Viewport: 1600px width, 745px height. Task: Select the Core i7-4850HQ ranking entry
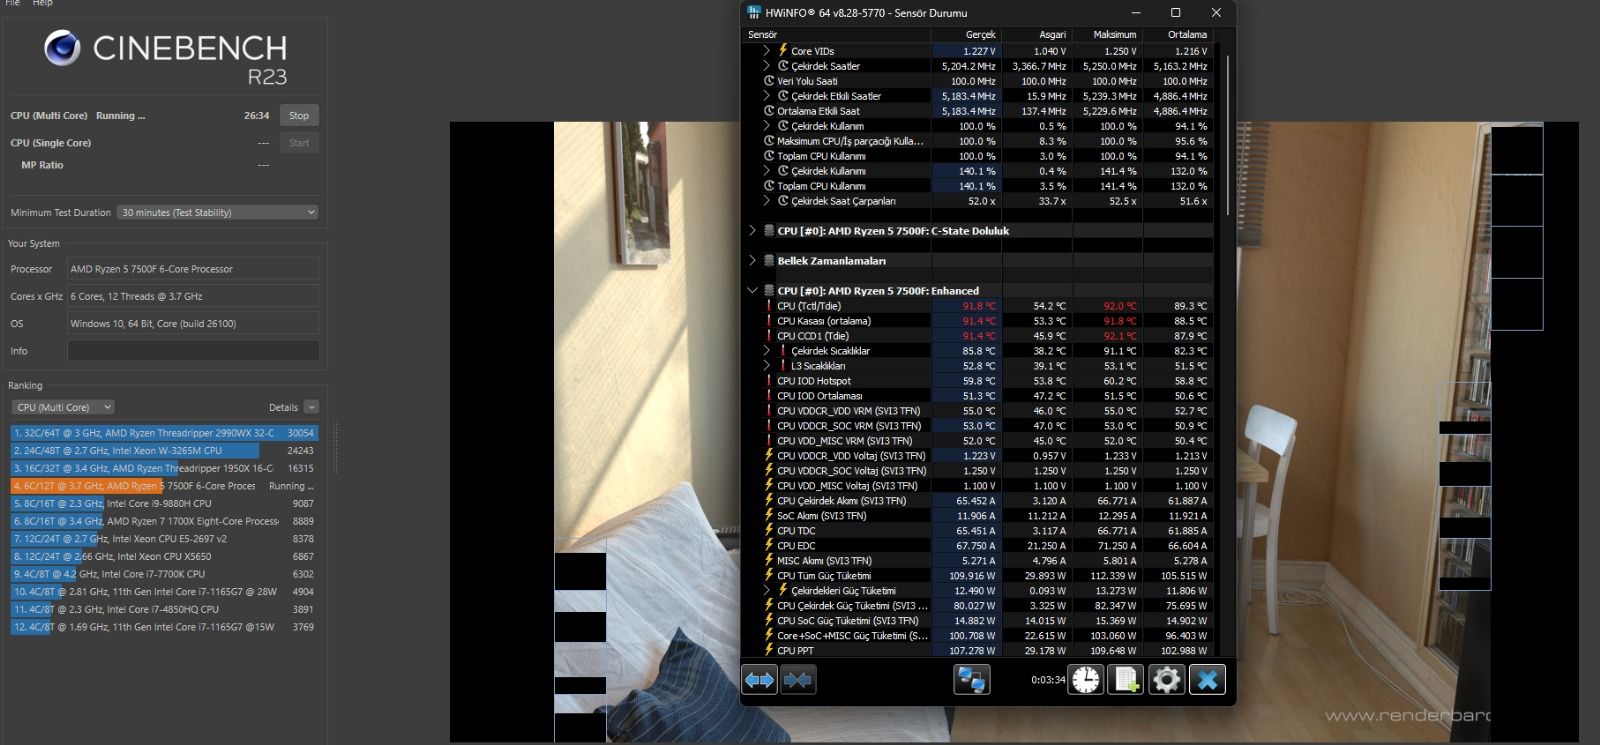coord(164,609)
